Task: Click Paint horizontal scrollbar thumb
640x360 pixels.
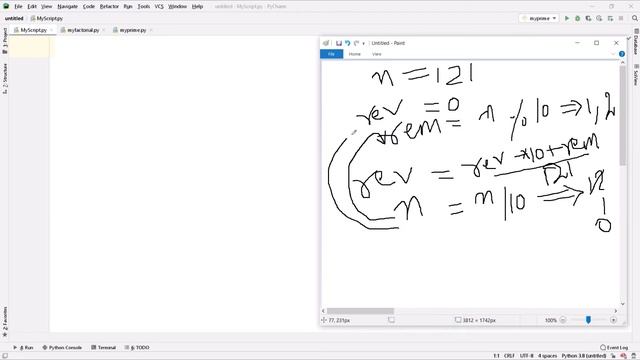Action: (x=360, y=311)
